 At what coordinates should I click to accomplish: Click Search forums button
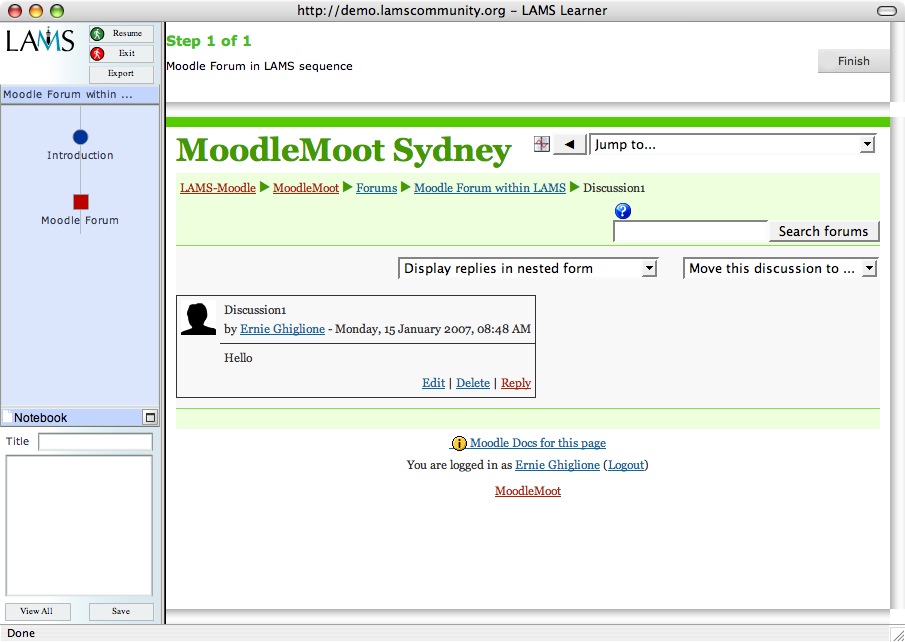point(823,231)
